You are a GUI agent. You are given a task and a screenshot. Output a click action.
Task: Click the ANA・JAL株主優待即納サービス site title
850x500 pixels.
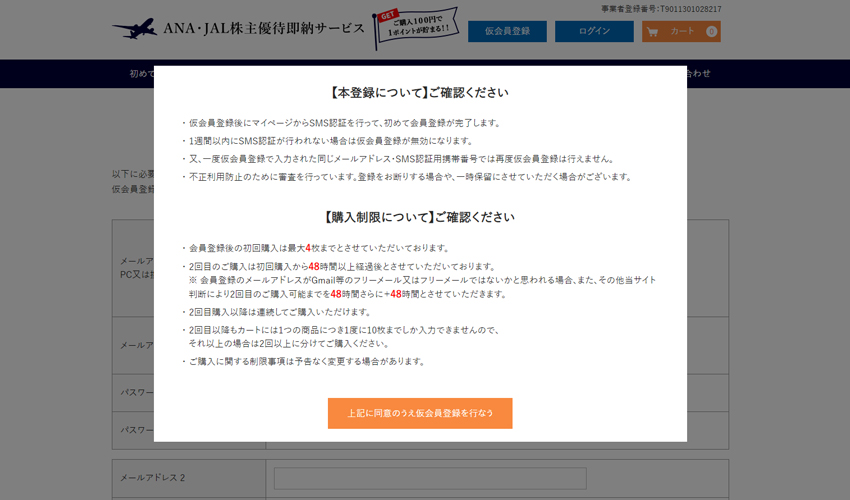click(x=264, y=28)
